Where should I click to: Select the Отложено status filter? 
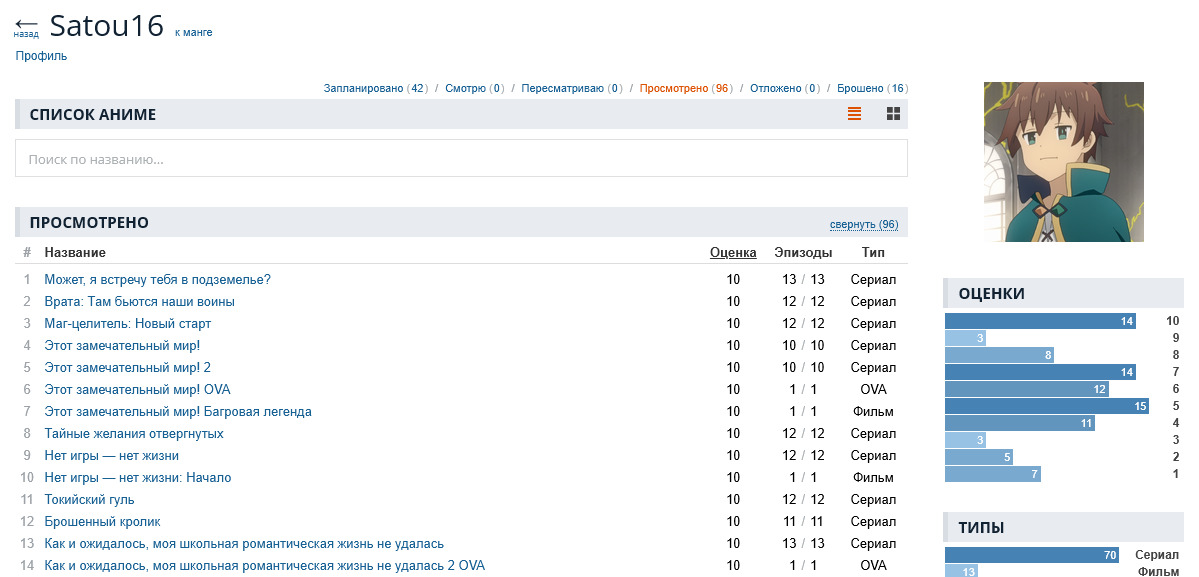776,88
